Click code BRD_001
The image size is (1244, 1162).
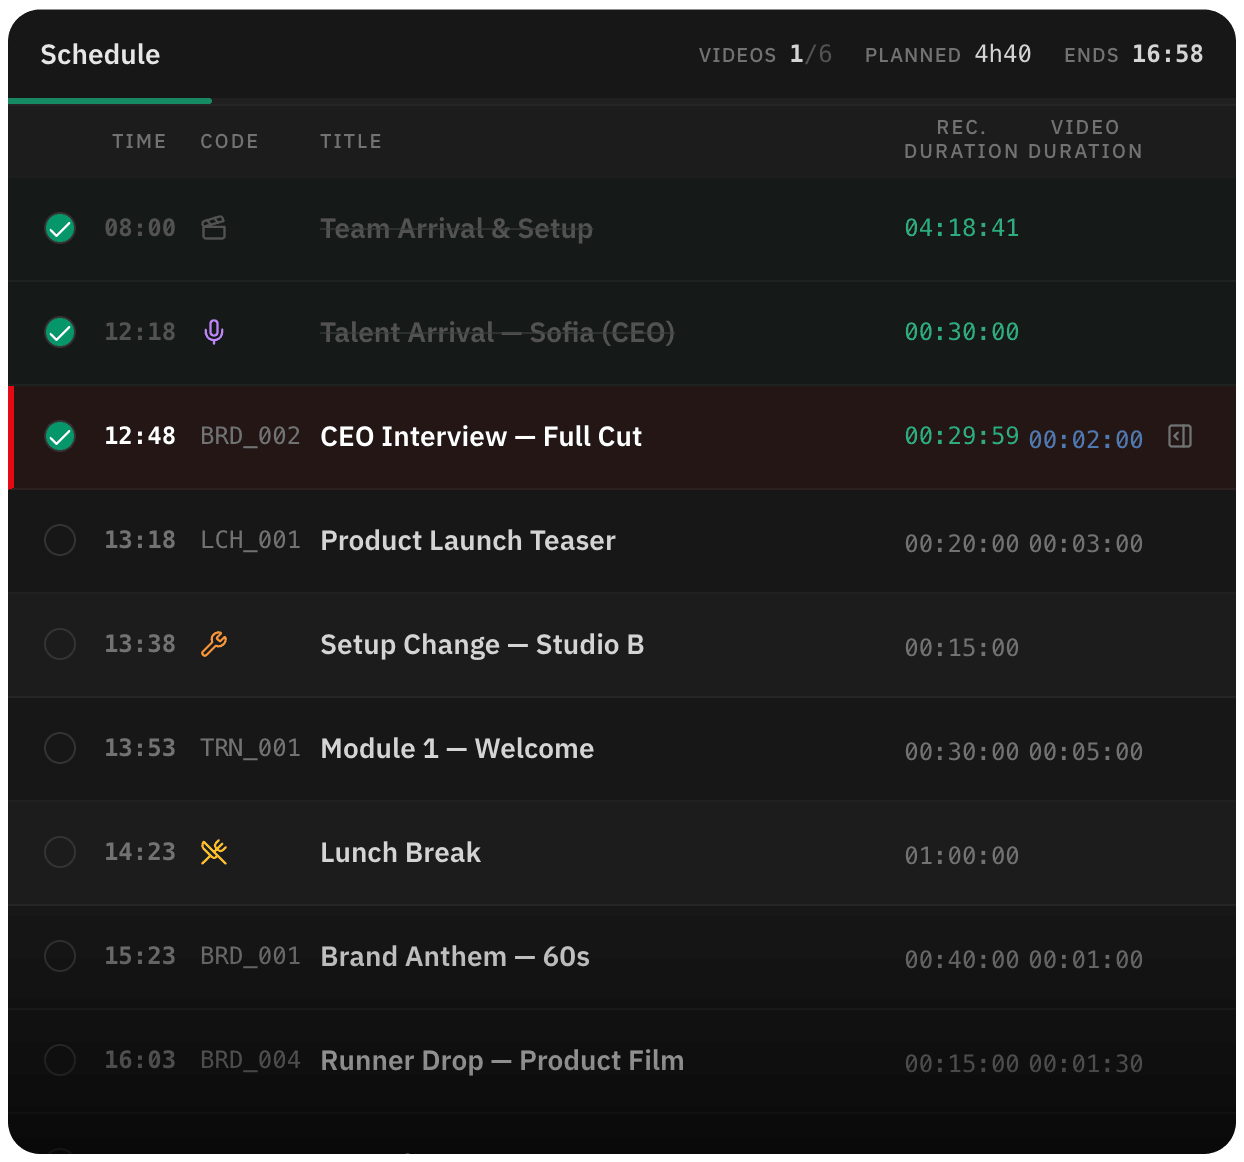(250, 956)
